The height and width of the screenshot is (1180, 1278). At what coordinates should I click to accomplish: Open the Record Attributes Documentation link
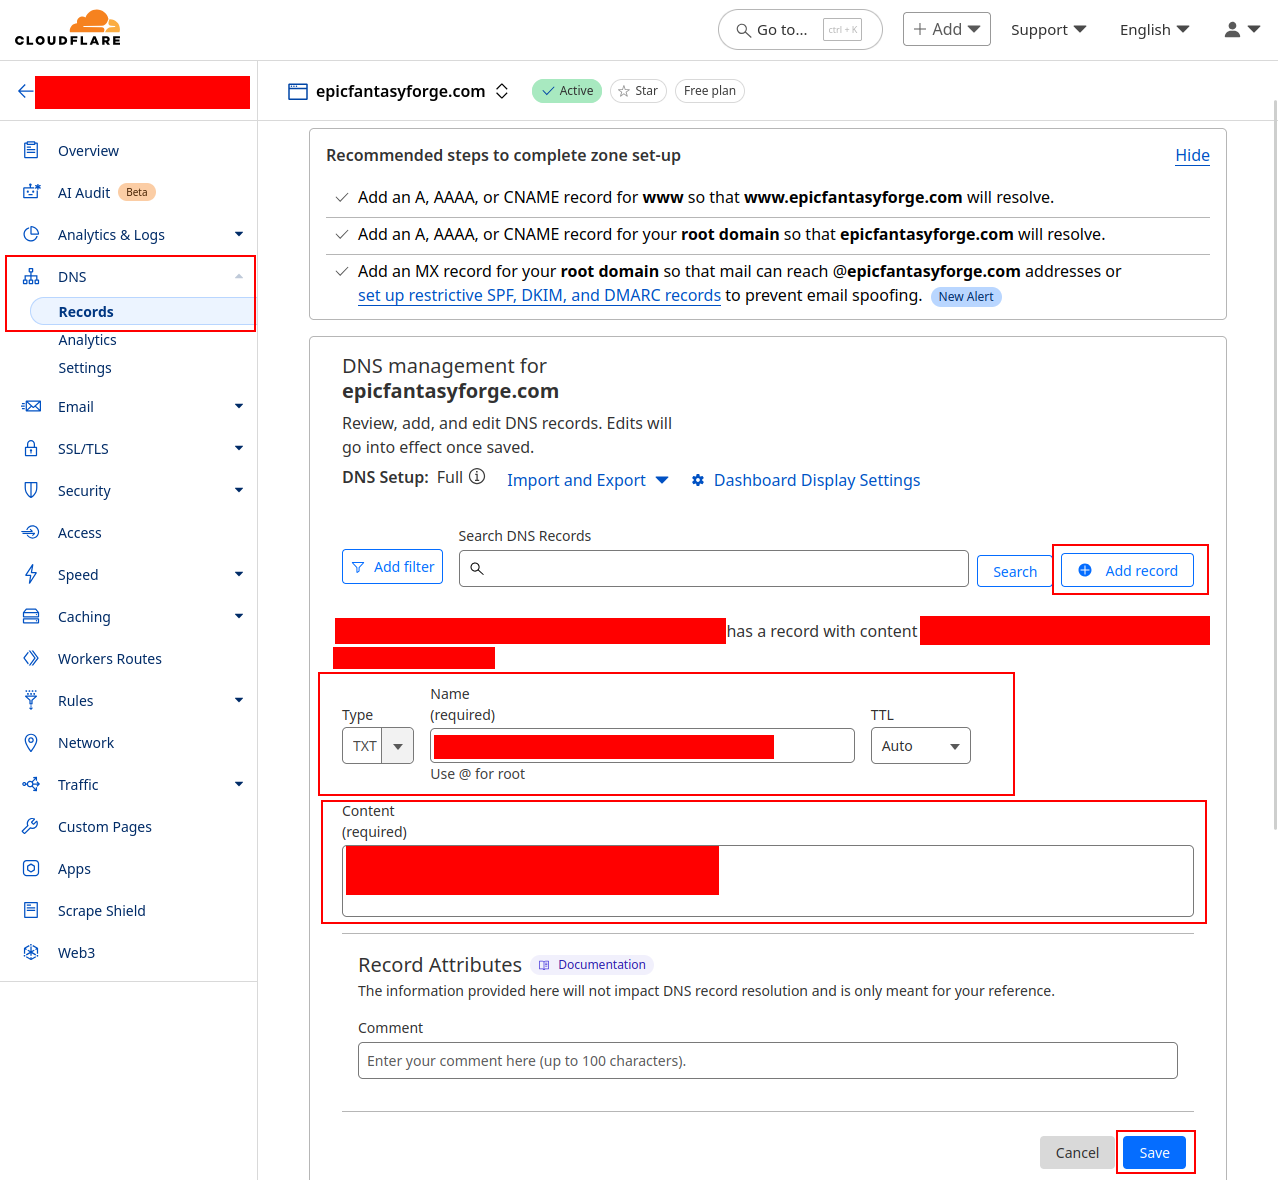tap(592, 965)
